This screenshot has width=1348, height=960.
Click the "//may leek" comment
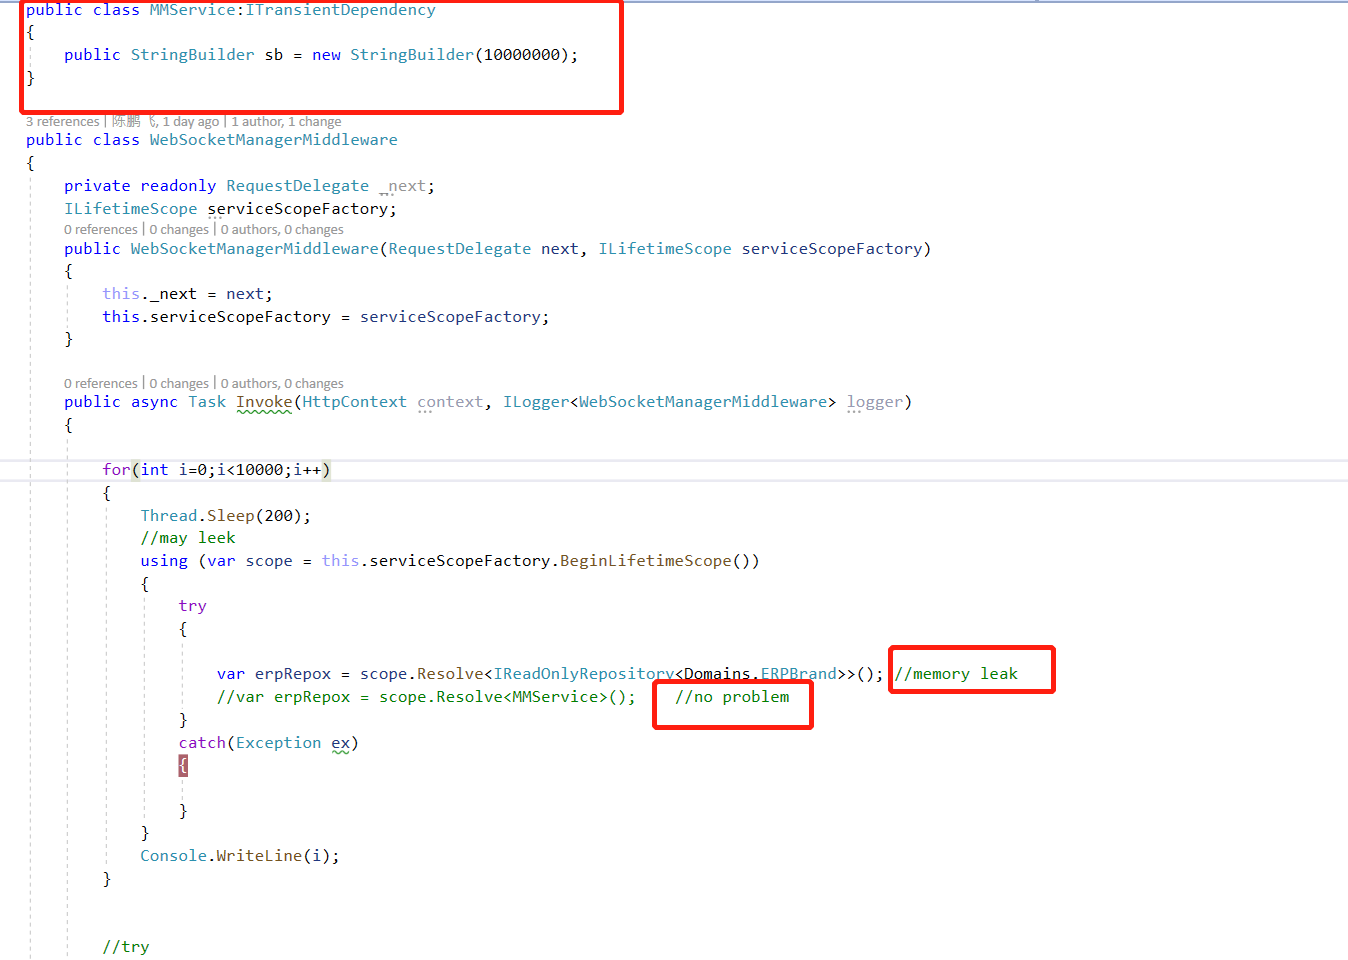(188, 537)
